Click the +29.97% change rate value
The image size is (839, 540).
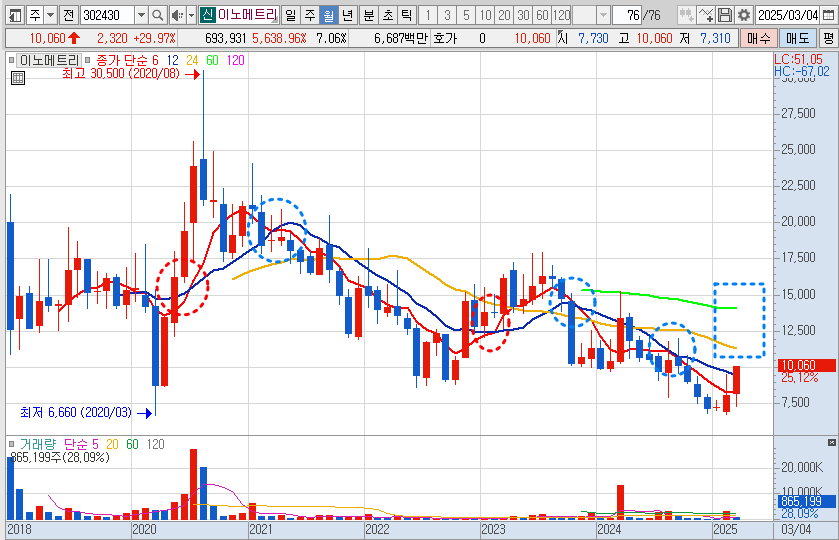coord(155,39)
